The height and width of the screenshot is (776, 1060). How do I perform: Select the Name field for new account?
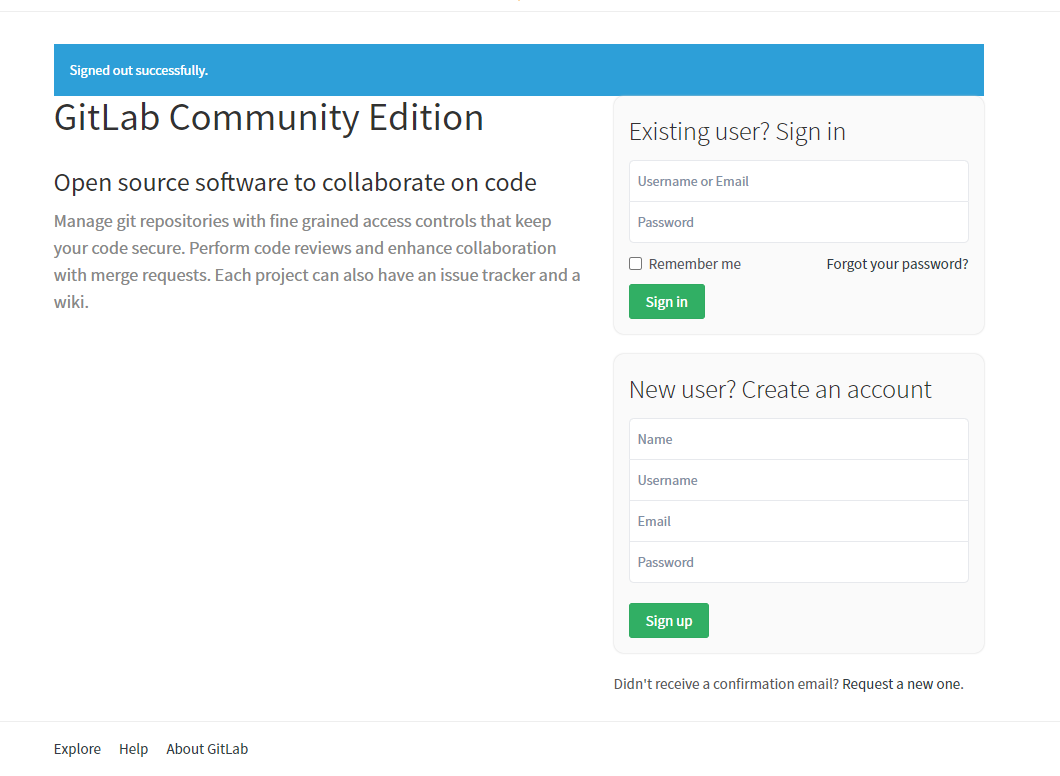(x=798, y=439)
